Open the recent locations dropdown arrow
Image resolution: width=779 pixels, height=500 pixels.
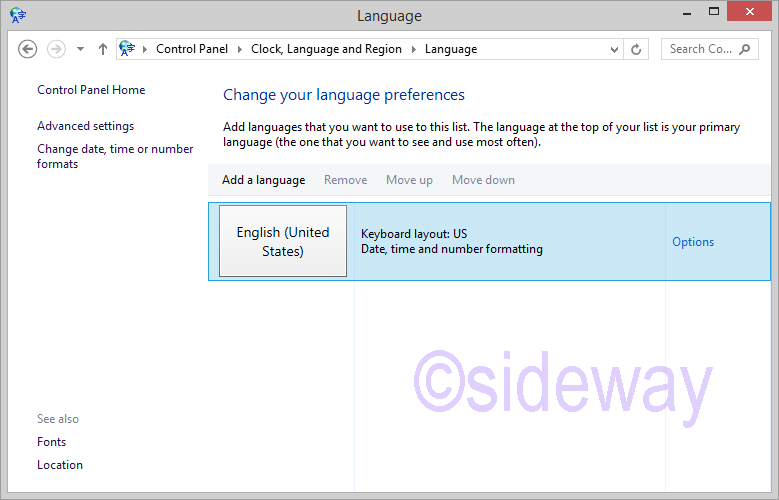pos(80,49)
